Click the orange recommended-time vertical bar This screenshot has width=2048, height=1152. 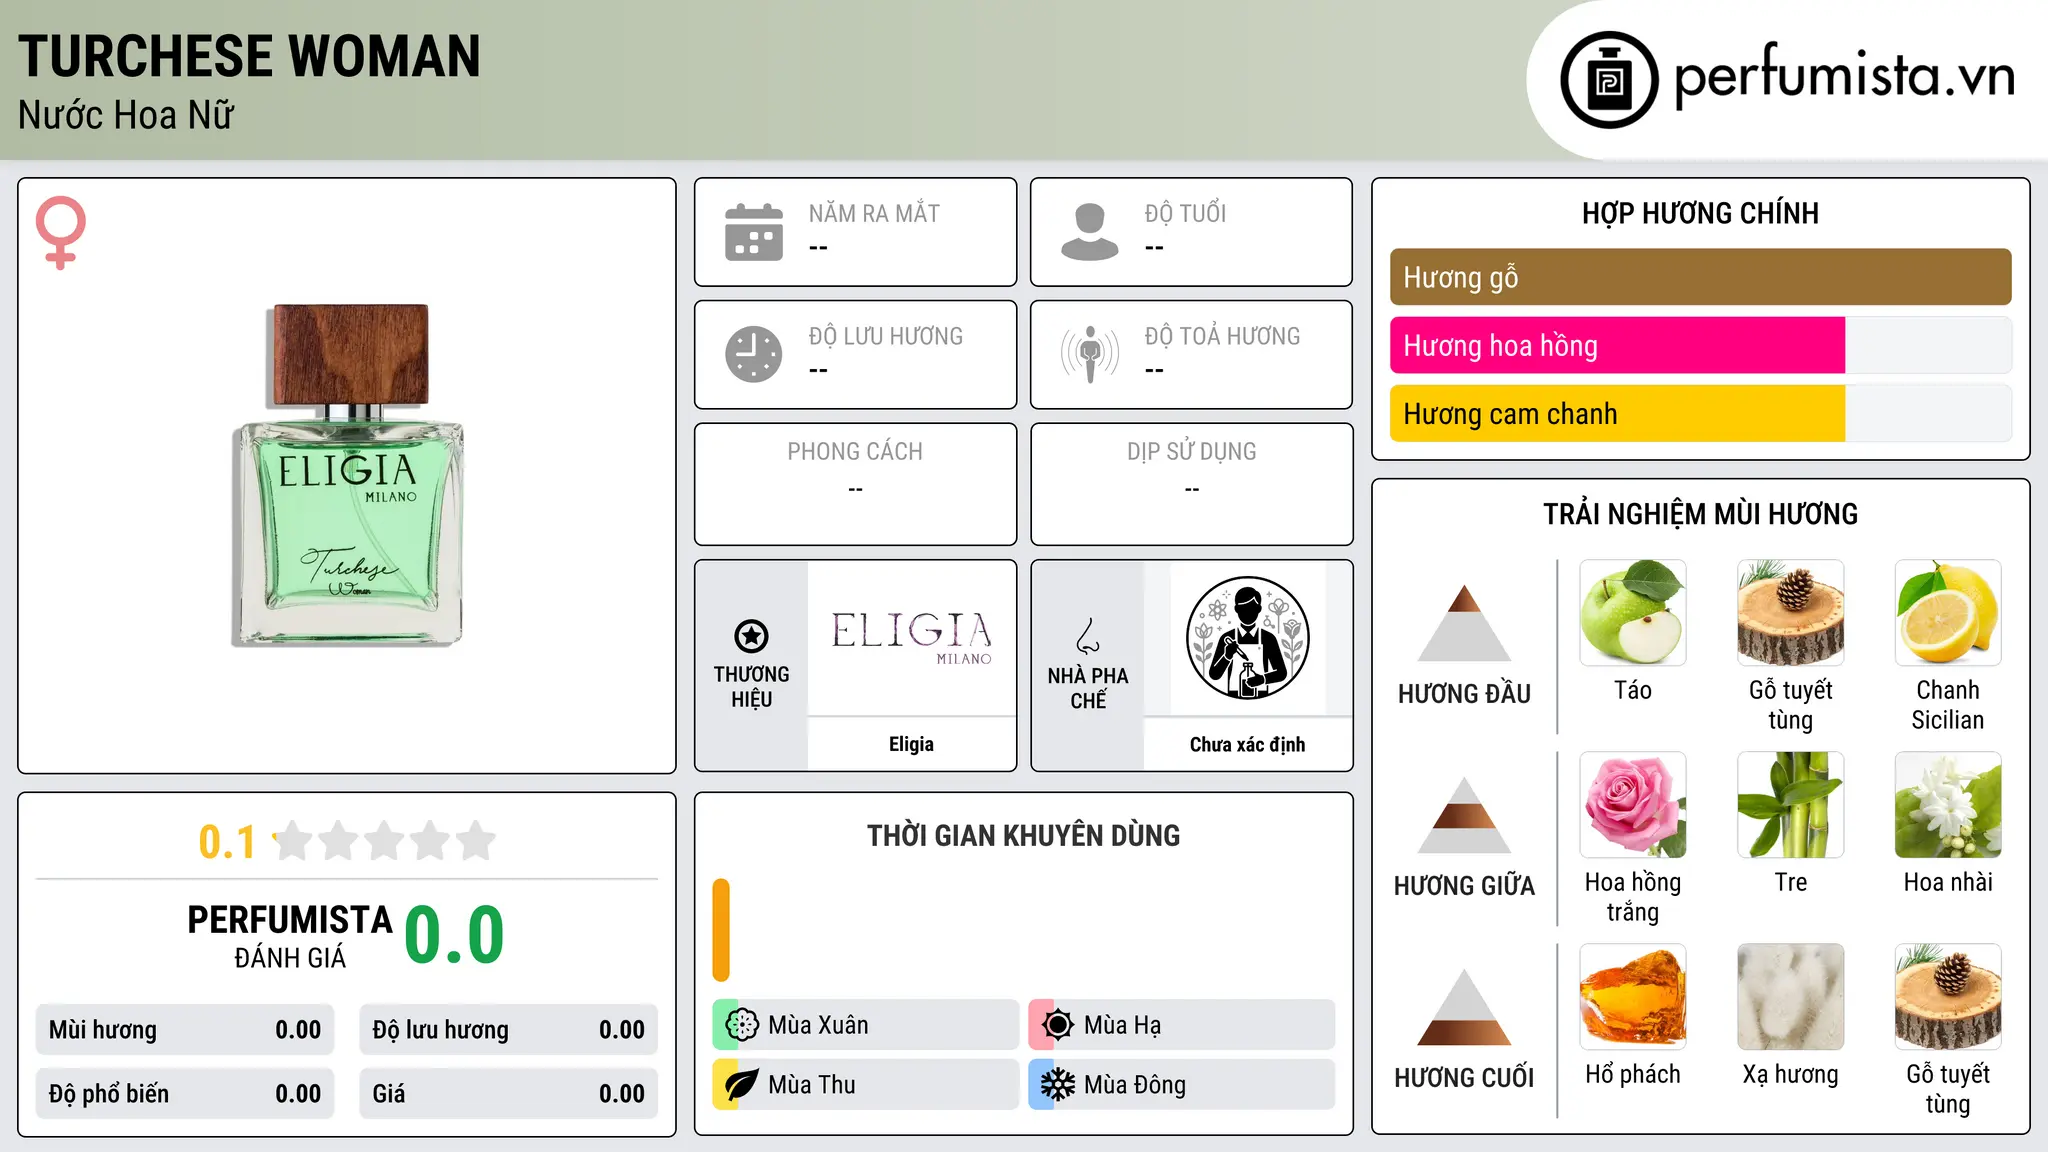(721, 930)
